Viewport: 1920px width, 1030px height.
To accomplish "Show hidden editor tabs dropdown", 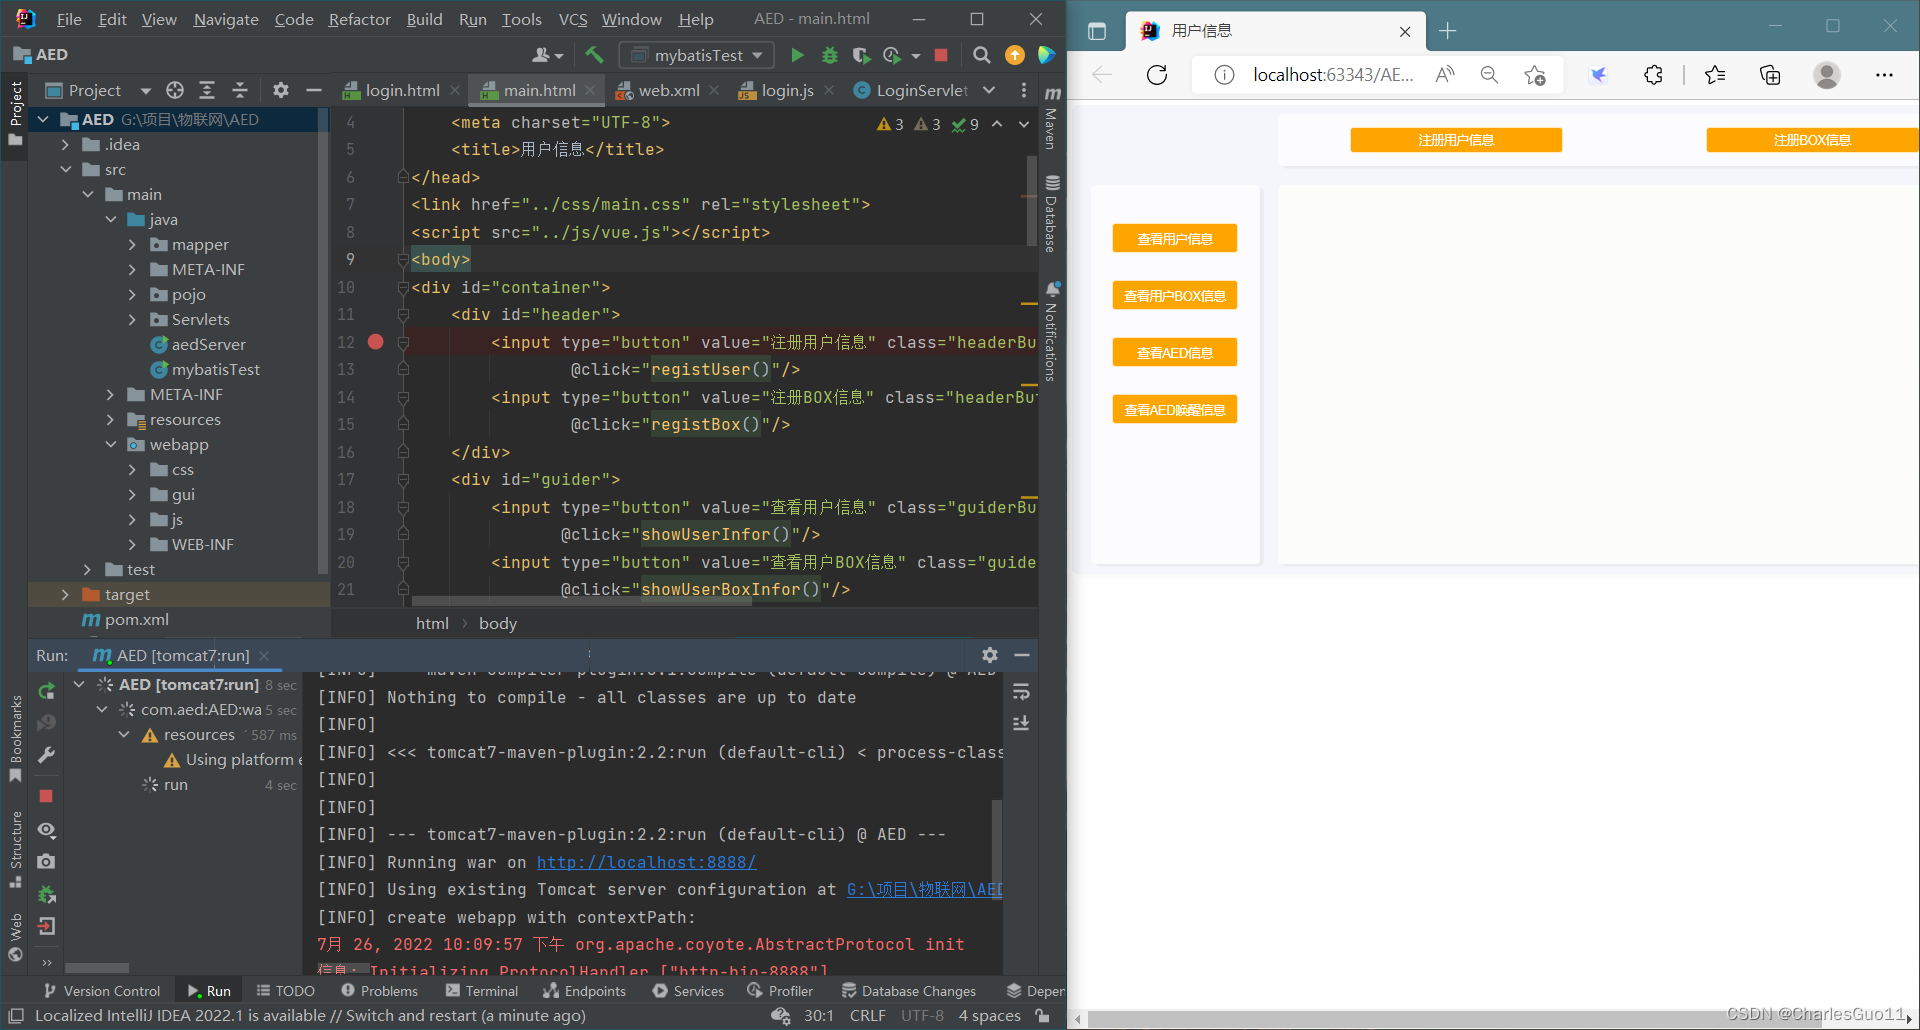I will tap(989, 90).
